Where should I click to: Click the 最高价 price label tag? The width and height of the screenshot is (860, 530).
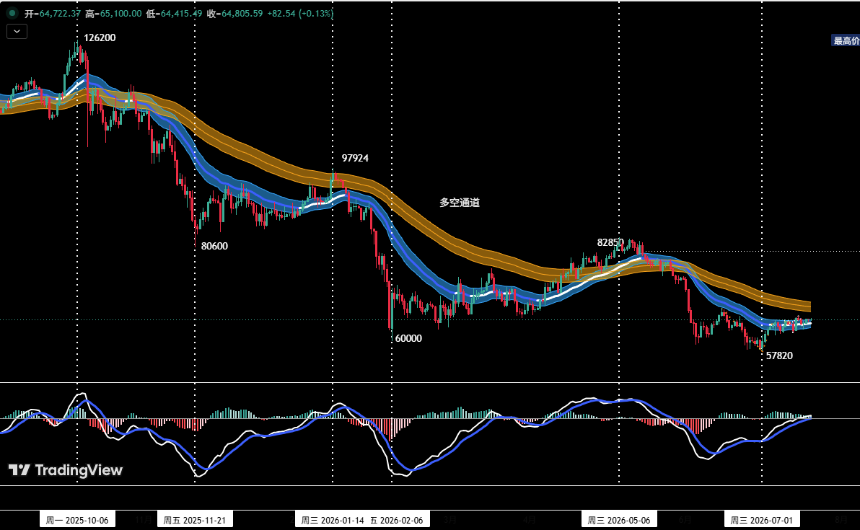point(846,41)
